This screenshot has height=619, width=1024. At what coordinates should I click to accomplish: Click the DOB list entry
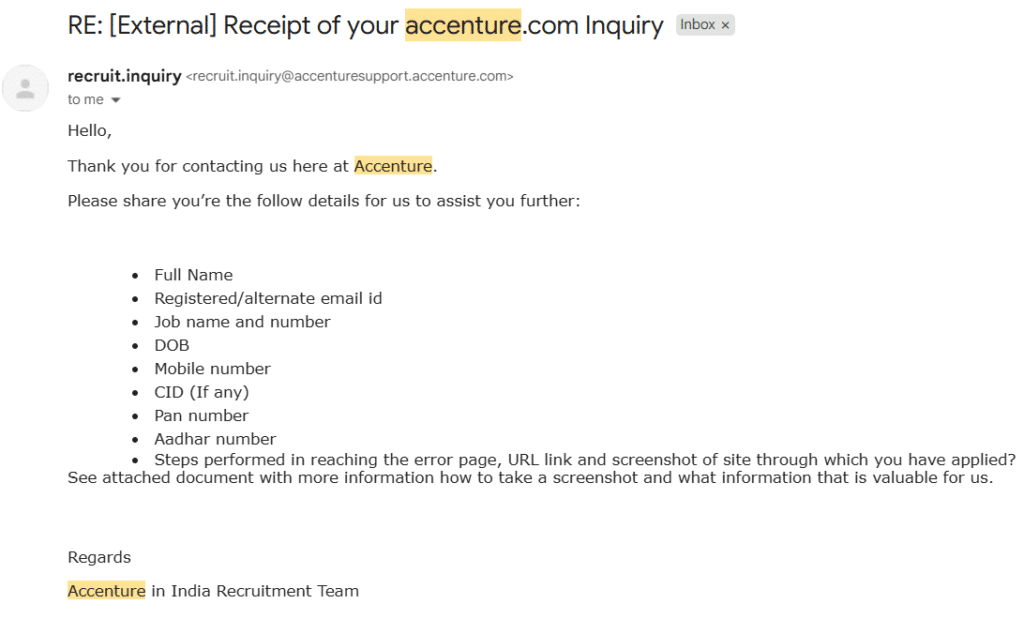(171, 344)
